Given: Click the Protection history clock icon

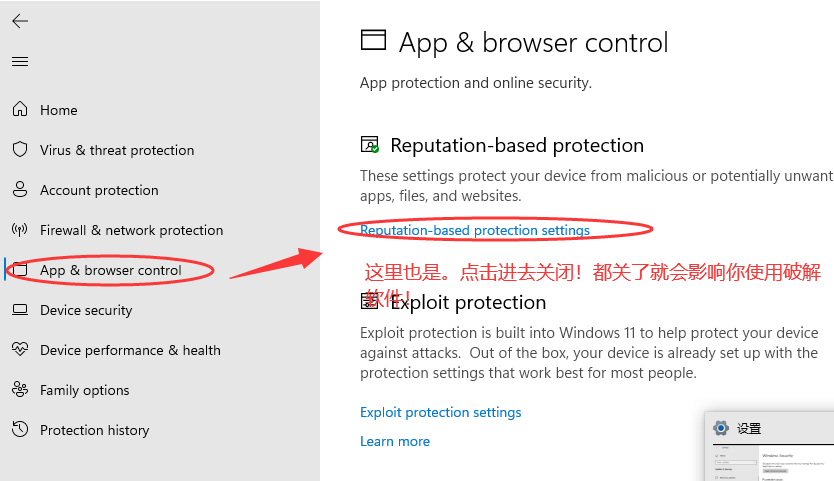Looking at the screenshot, I should click(20, 430).
